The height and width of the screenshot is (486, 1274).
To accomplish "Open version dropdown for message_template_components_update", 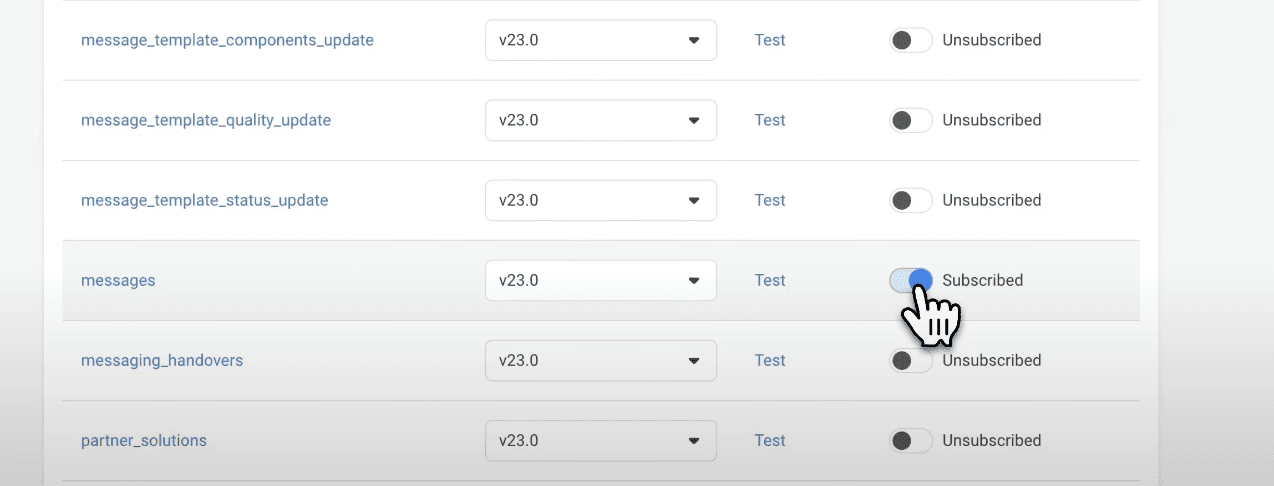I will (x=601, y=40).
